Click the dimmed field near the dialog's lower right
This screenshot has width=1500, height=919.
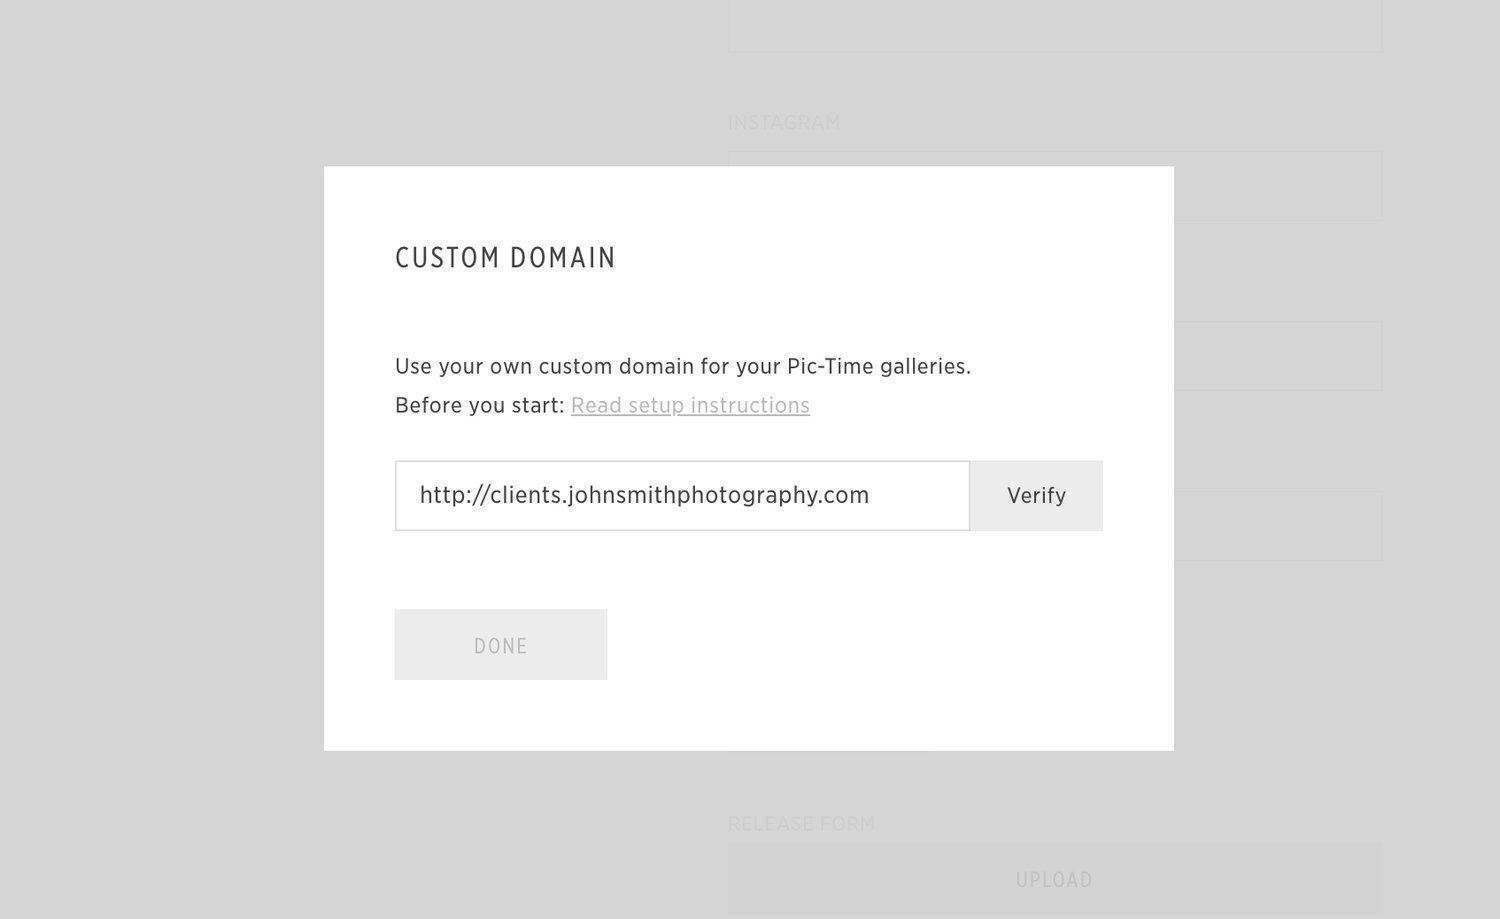(x=1280, y=525)
